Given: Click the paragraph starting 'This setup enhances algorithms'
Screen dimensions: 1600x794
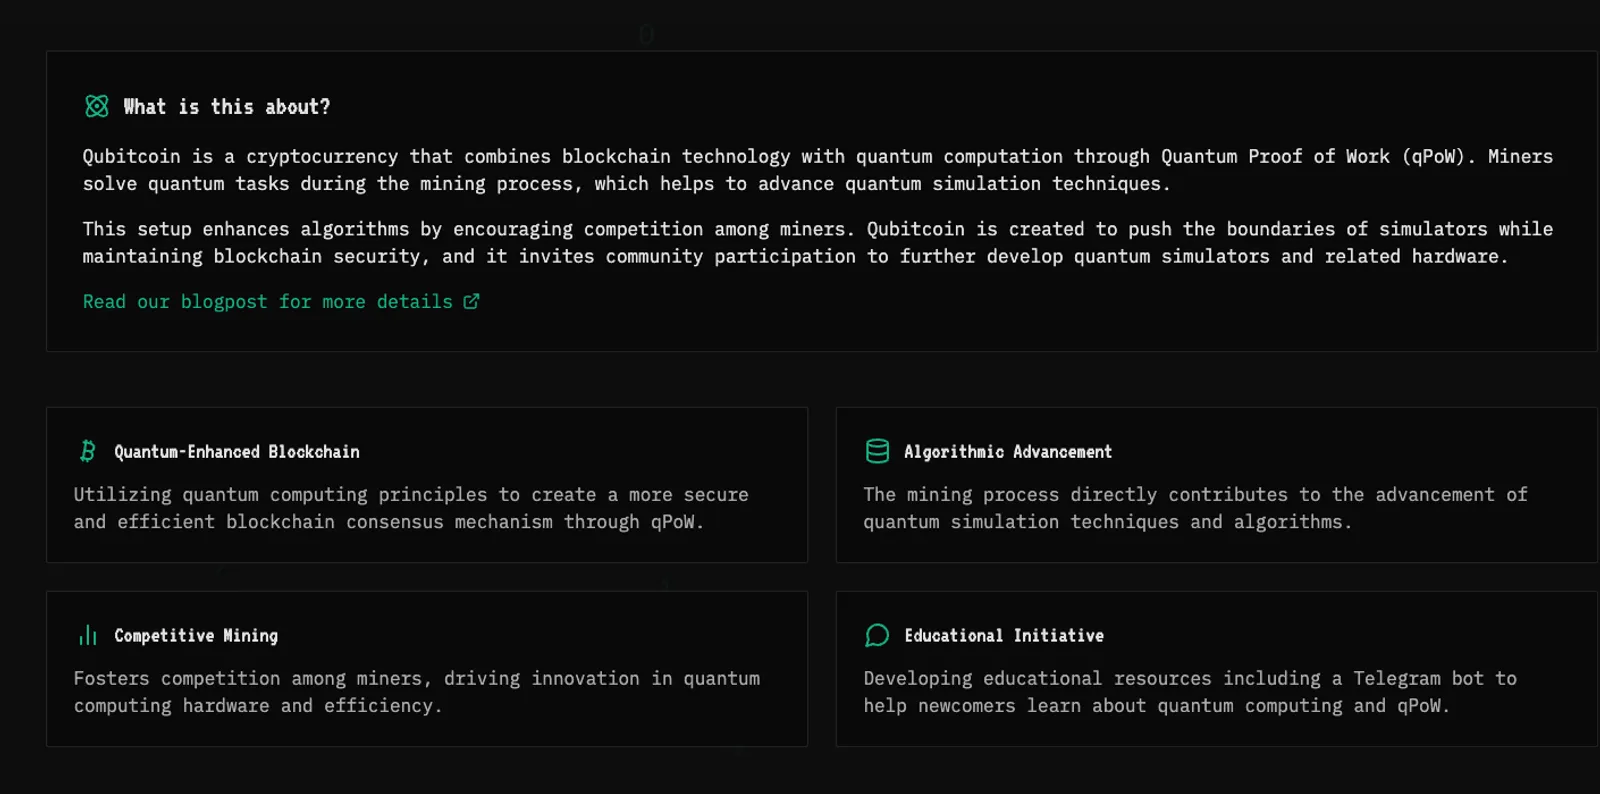Looking at the screenshot, I should tap(818, 243).
